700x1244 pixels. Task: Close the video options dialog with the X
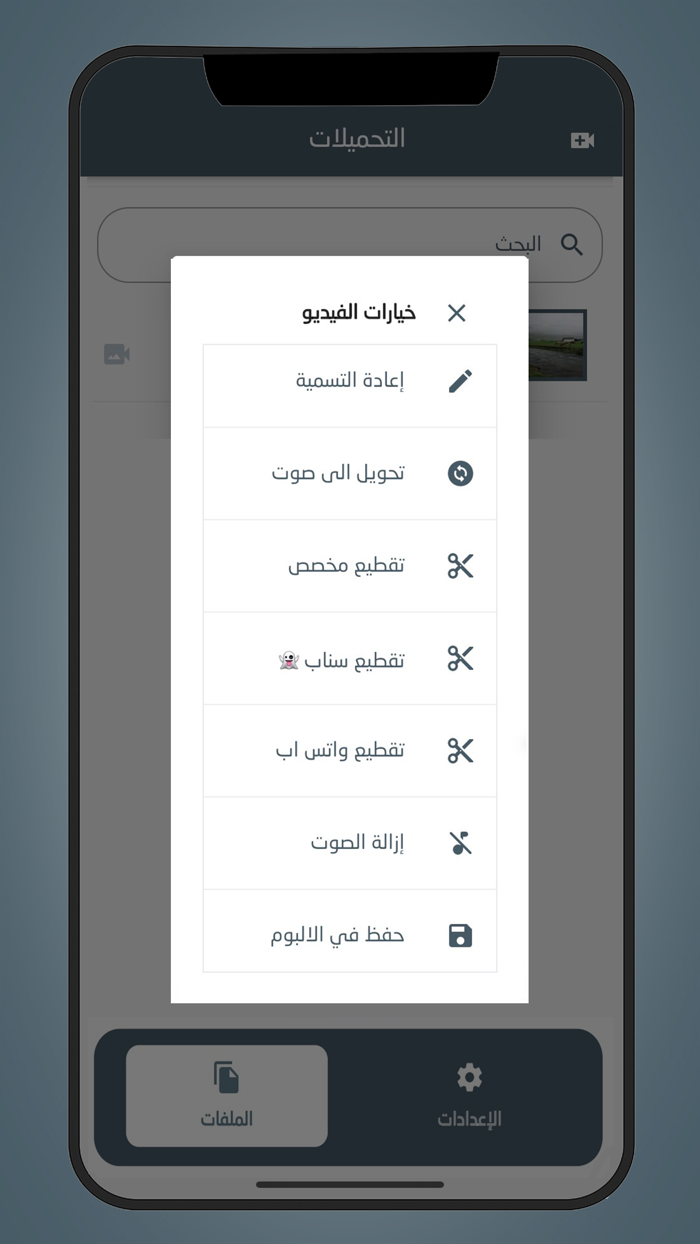pos(456,313)
